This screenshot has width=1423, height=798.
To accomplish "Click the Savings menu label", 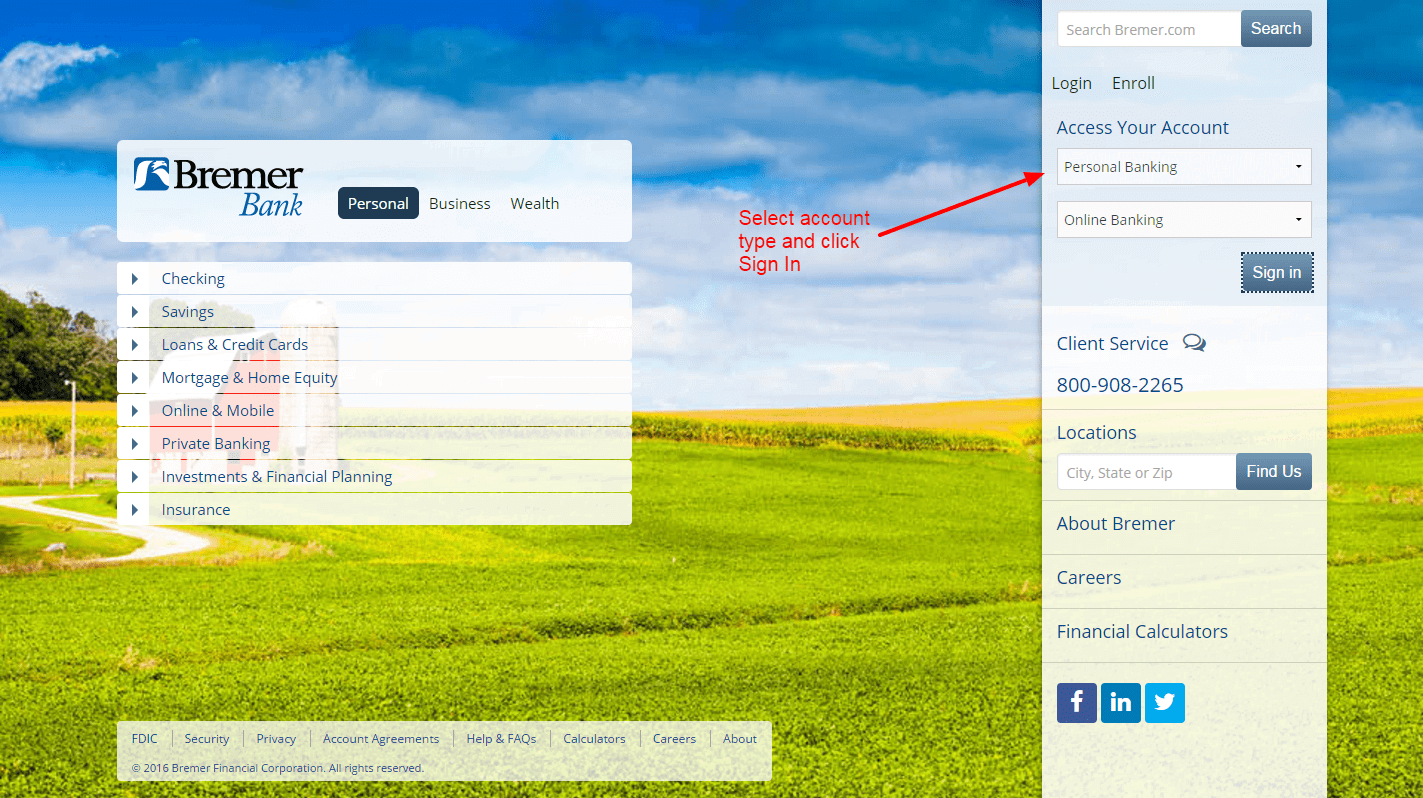I will [188, 312].
